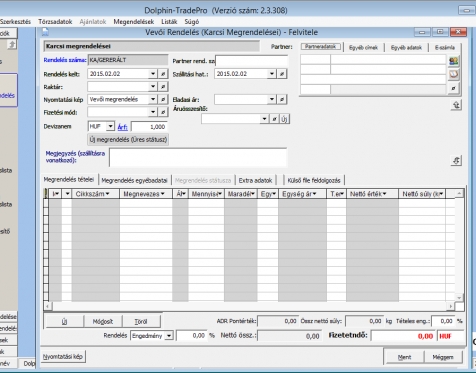Open the Cikkszám column filter arrow
The image size is (476, 373).
point(107,194)
